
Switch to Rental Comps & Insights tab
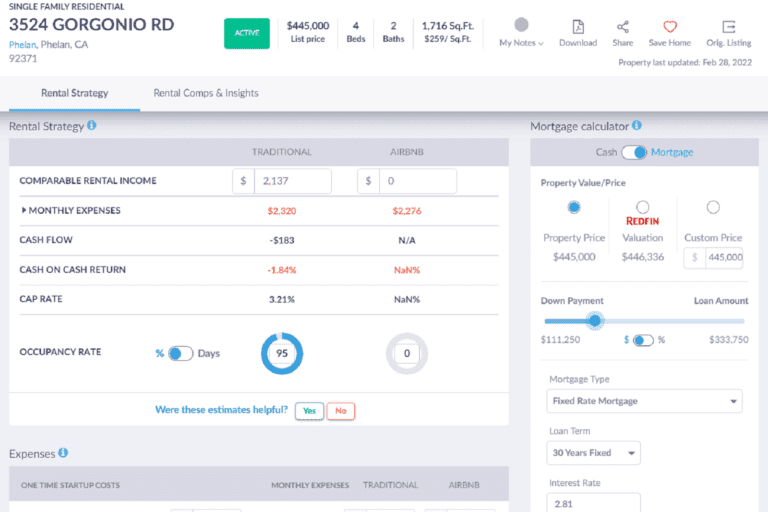205,93
